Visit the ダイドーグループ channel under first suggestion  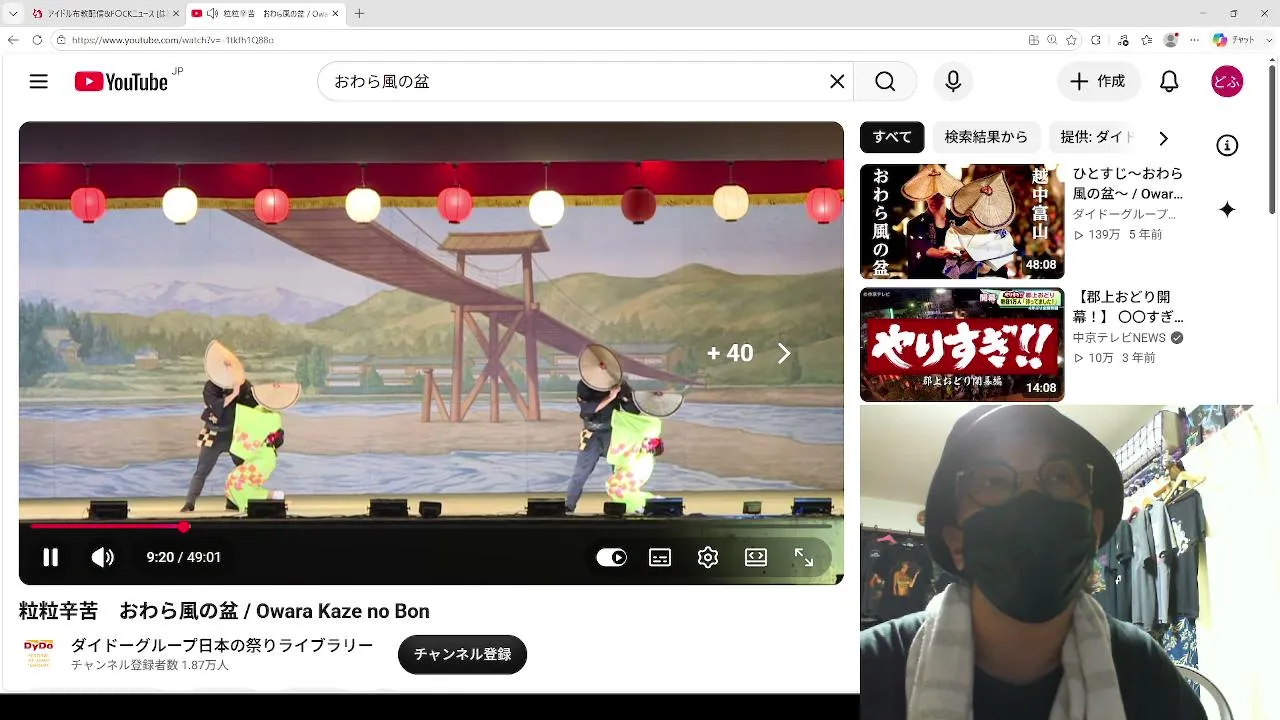tap(1125, 214)
